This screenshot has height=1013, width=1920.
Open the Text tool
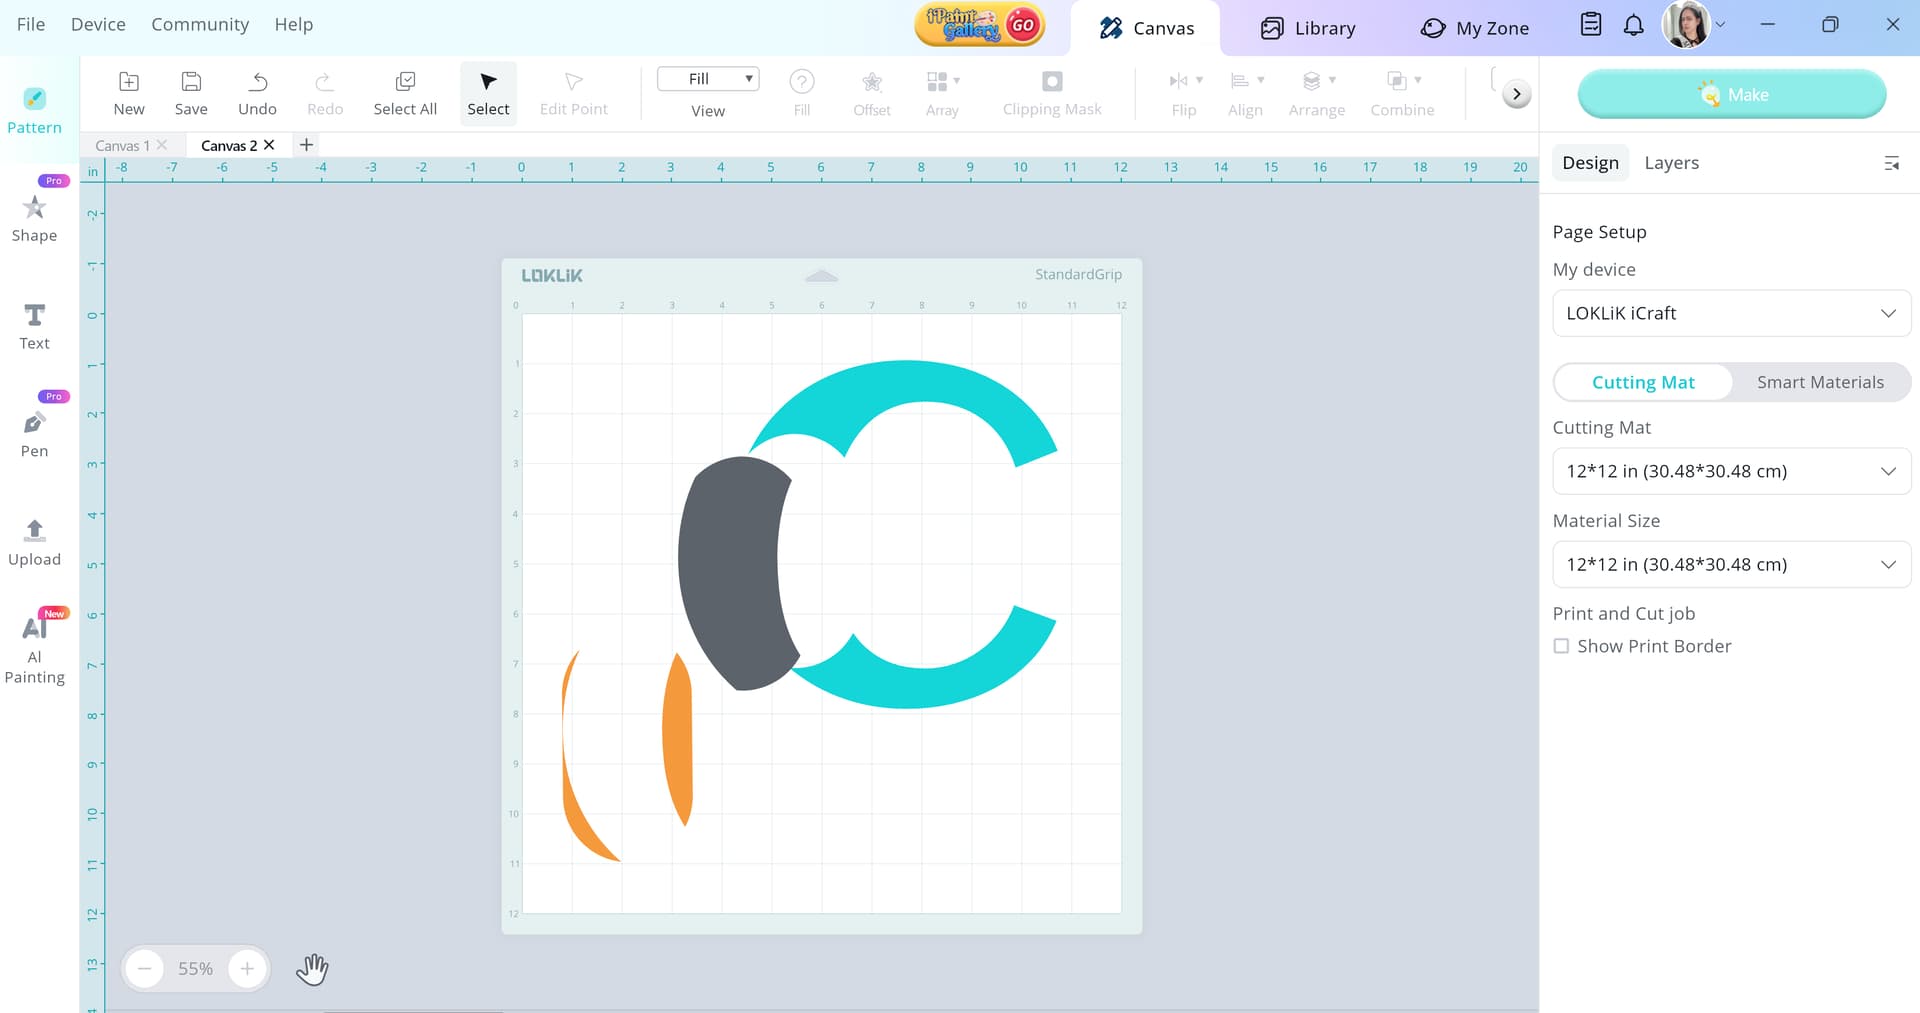34,326
